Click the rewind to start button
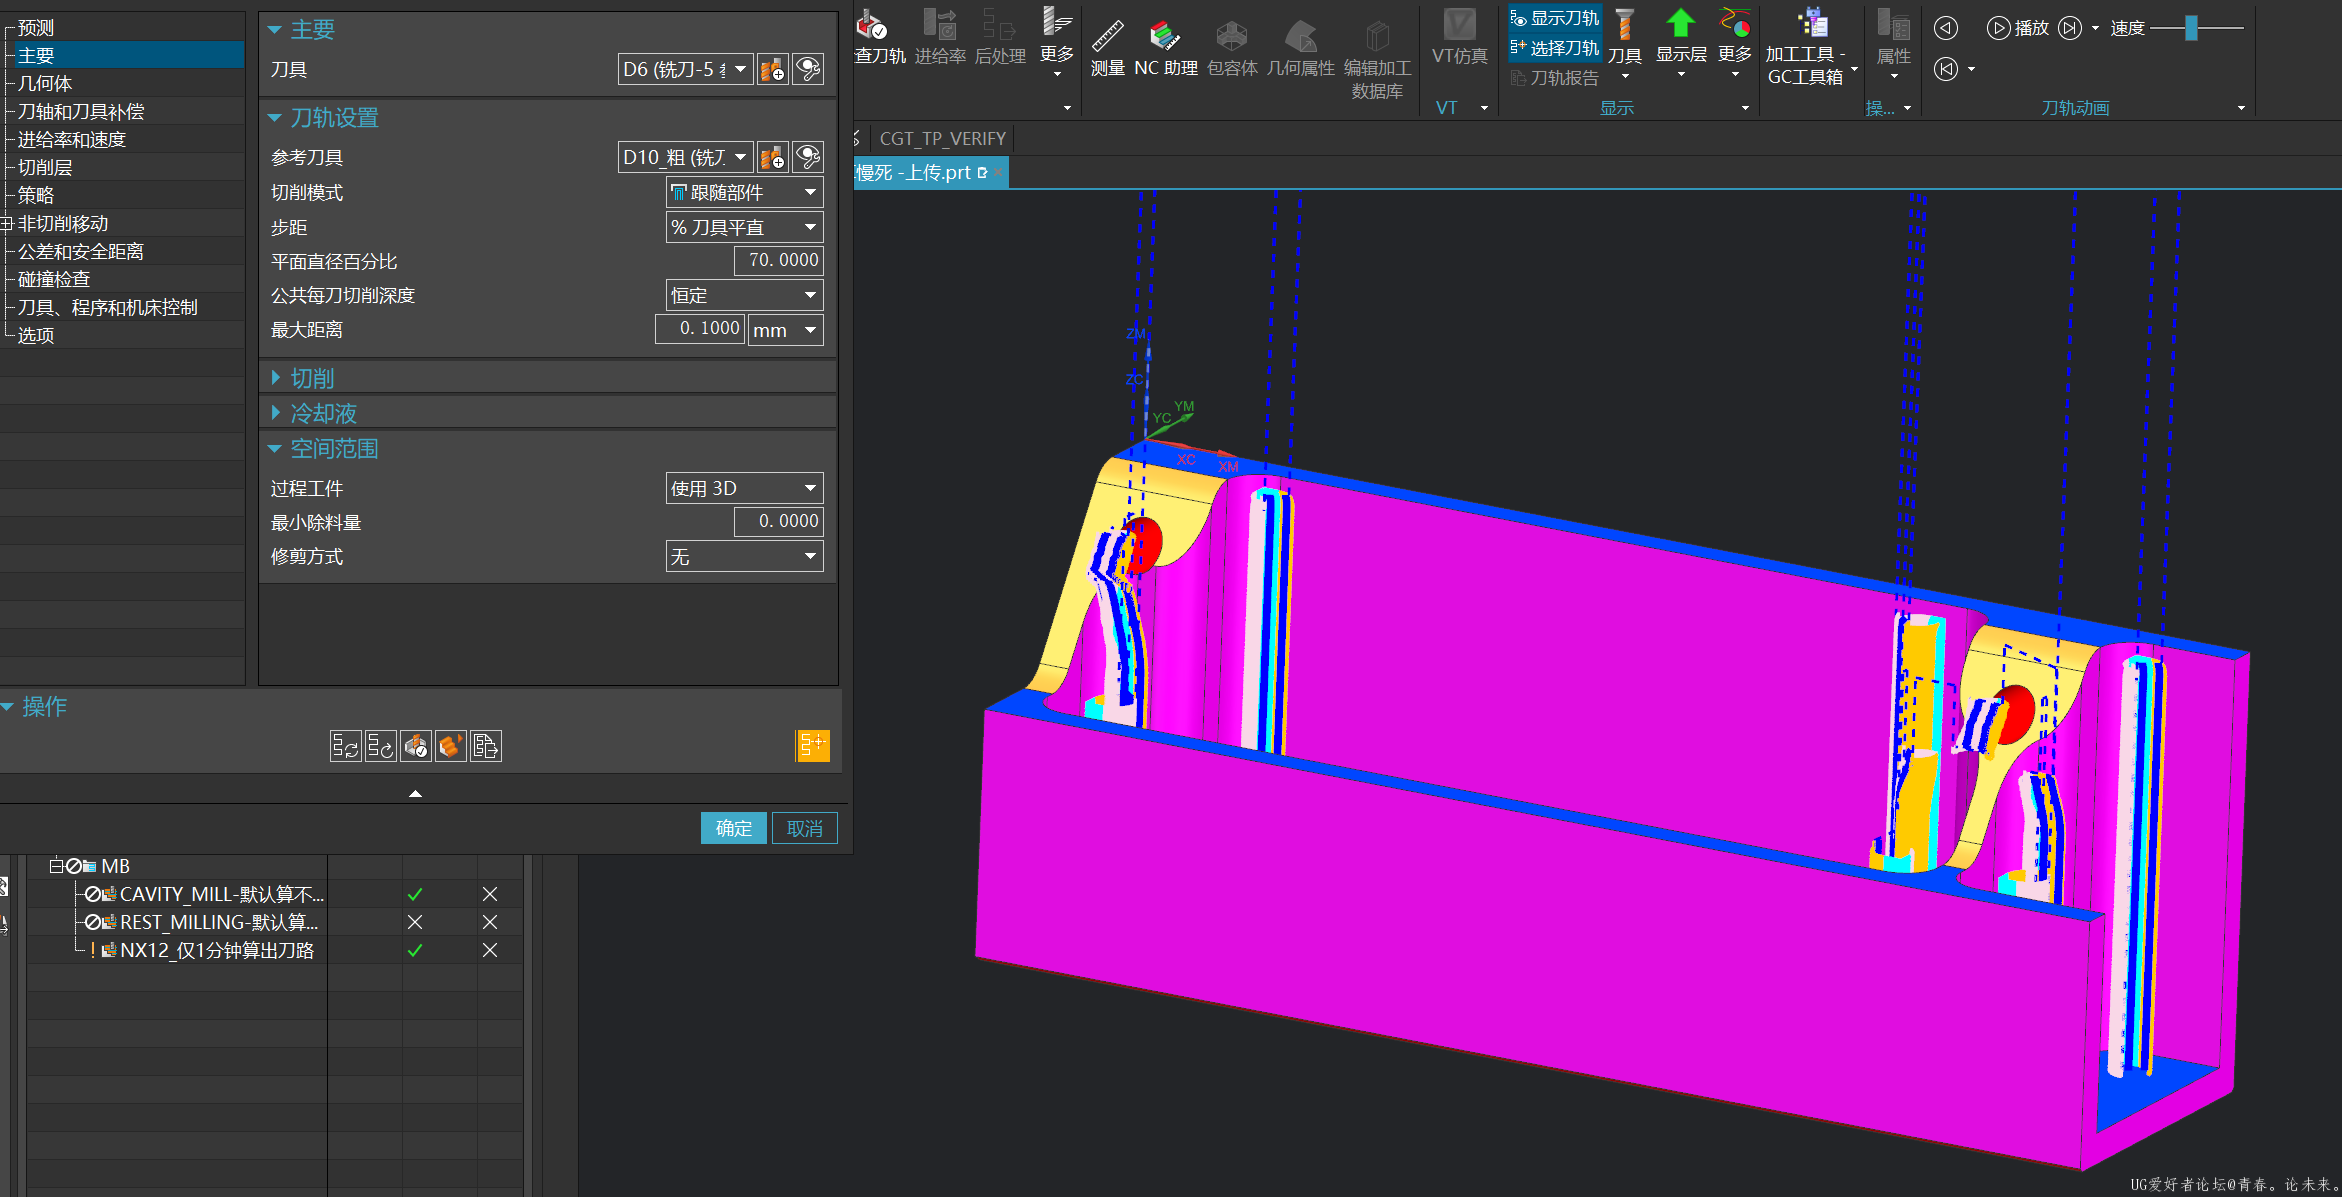This screenshot has height=1197, width=2342. tap(1945, 69)
